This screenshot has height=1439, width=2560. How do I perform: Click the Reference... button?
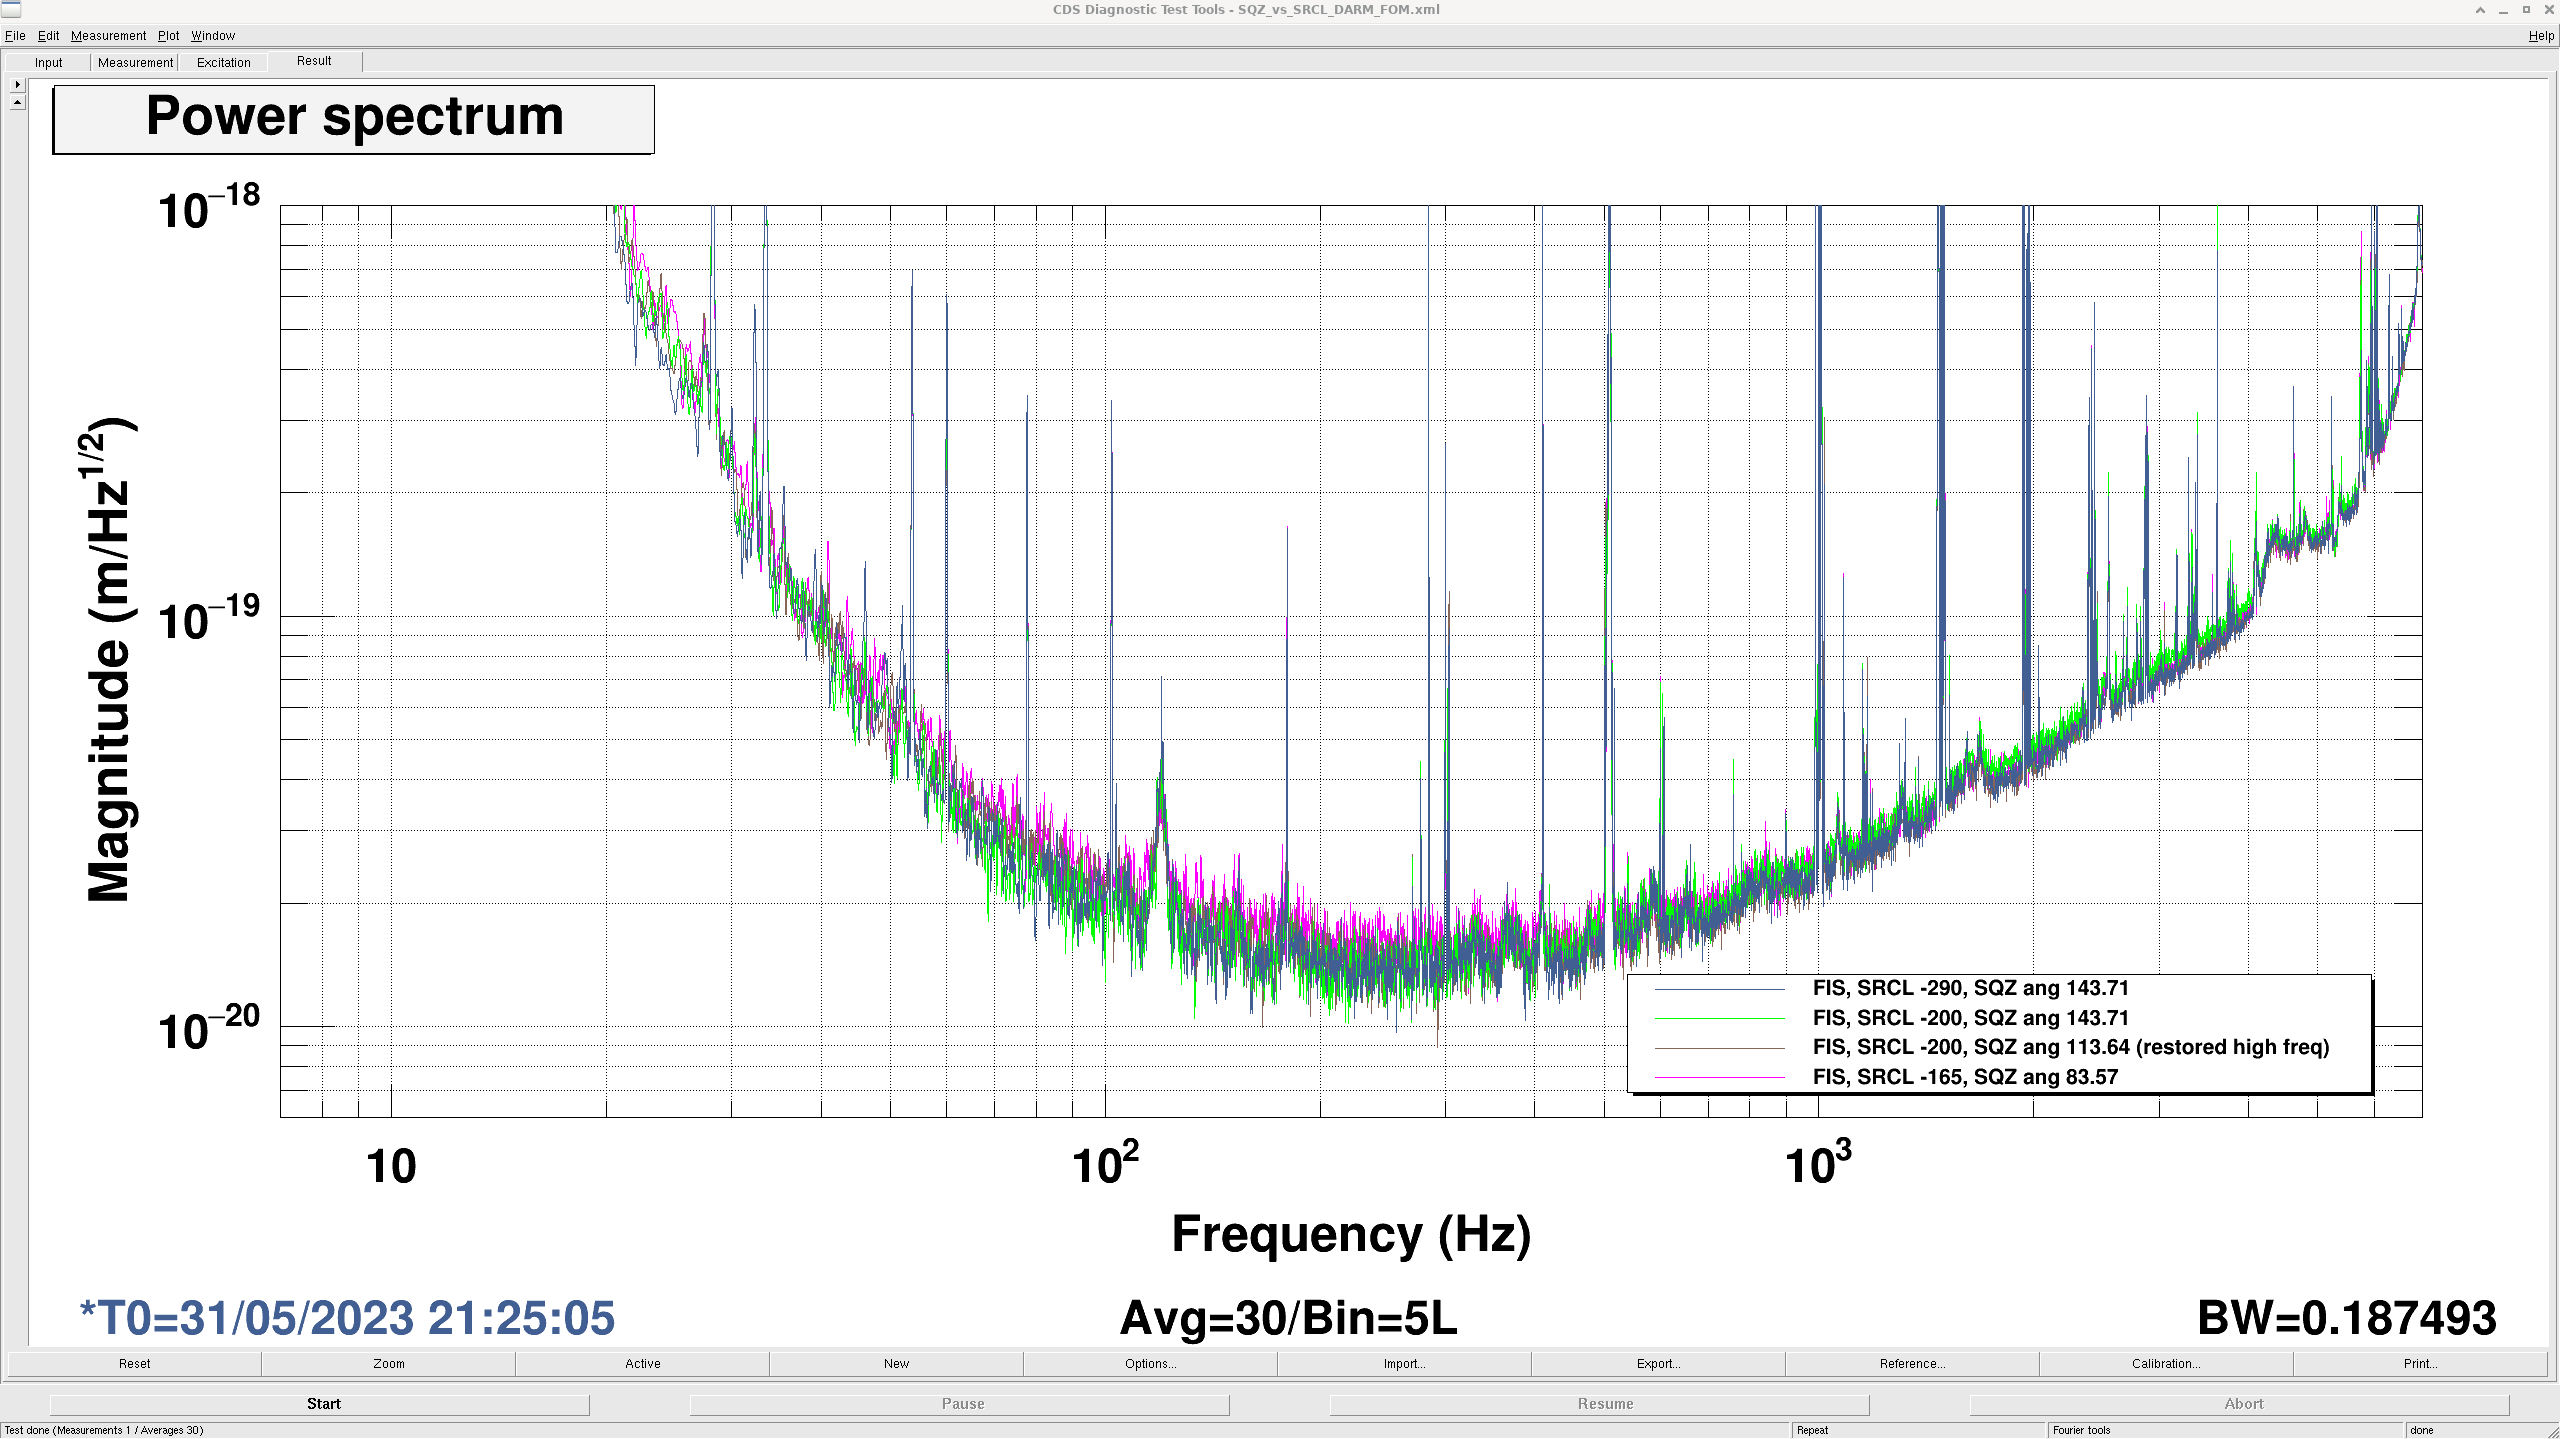point(1911,1363)
